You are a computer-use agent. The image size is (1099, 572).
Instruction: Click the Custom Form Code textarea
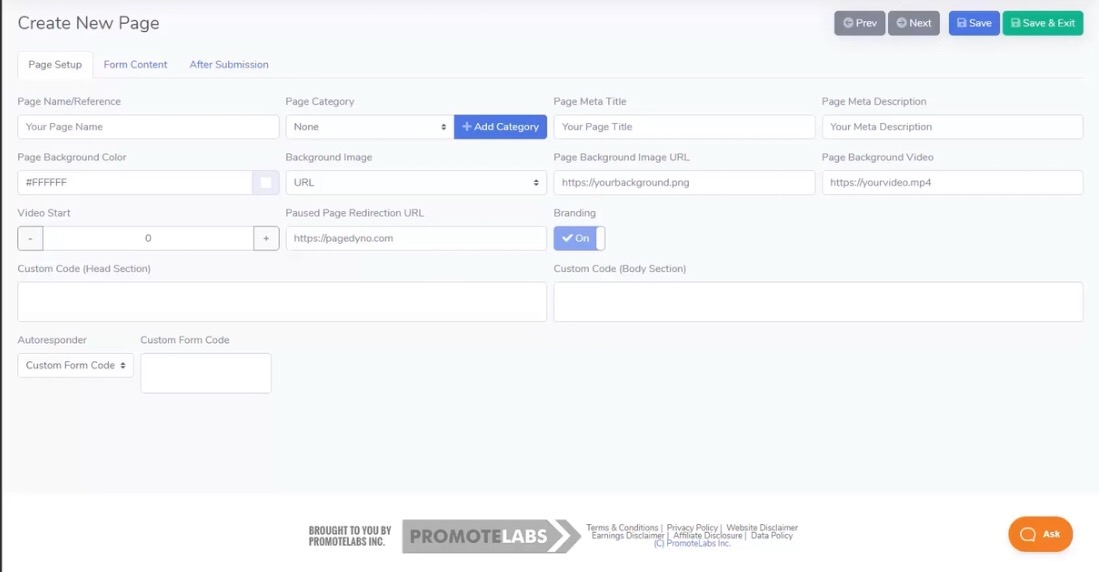coord(205,373)
